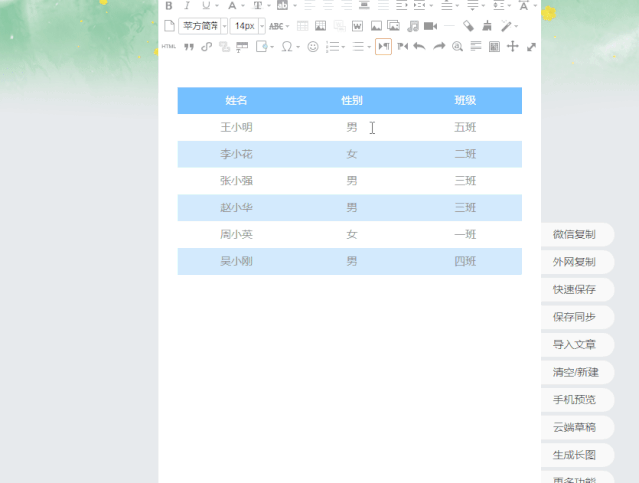Click the font color A icon
Screen dimensions: 639x483
232,6
